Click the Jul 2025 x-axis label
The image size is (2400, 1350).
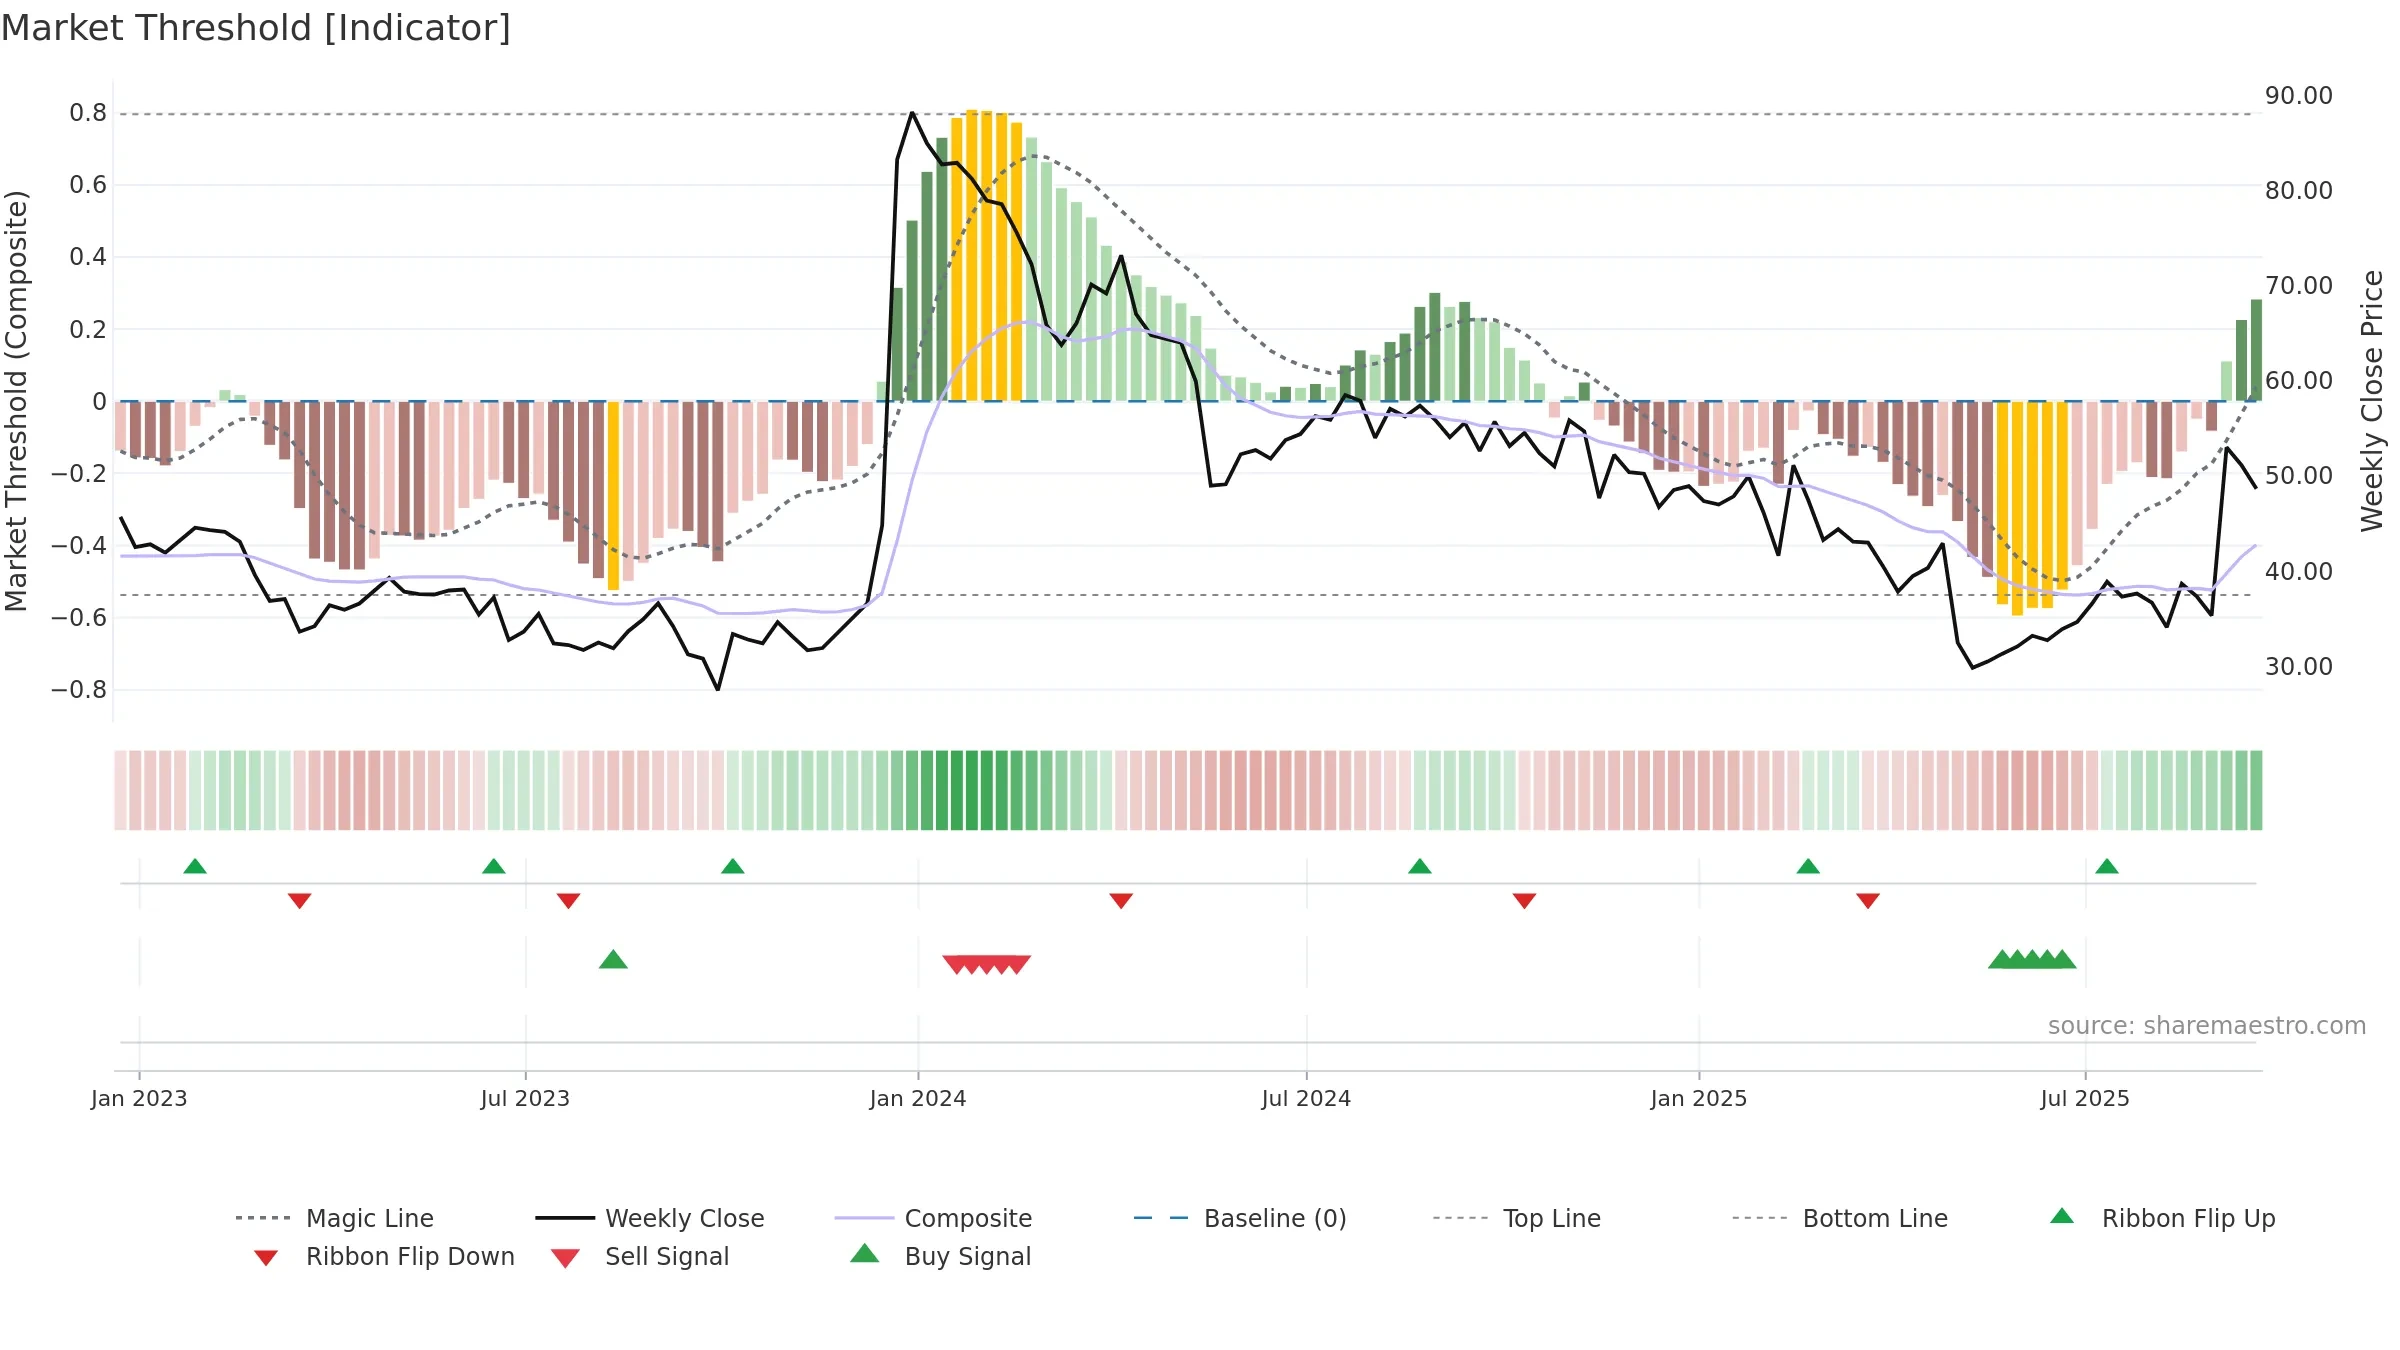[x=2085, y=1099]
